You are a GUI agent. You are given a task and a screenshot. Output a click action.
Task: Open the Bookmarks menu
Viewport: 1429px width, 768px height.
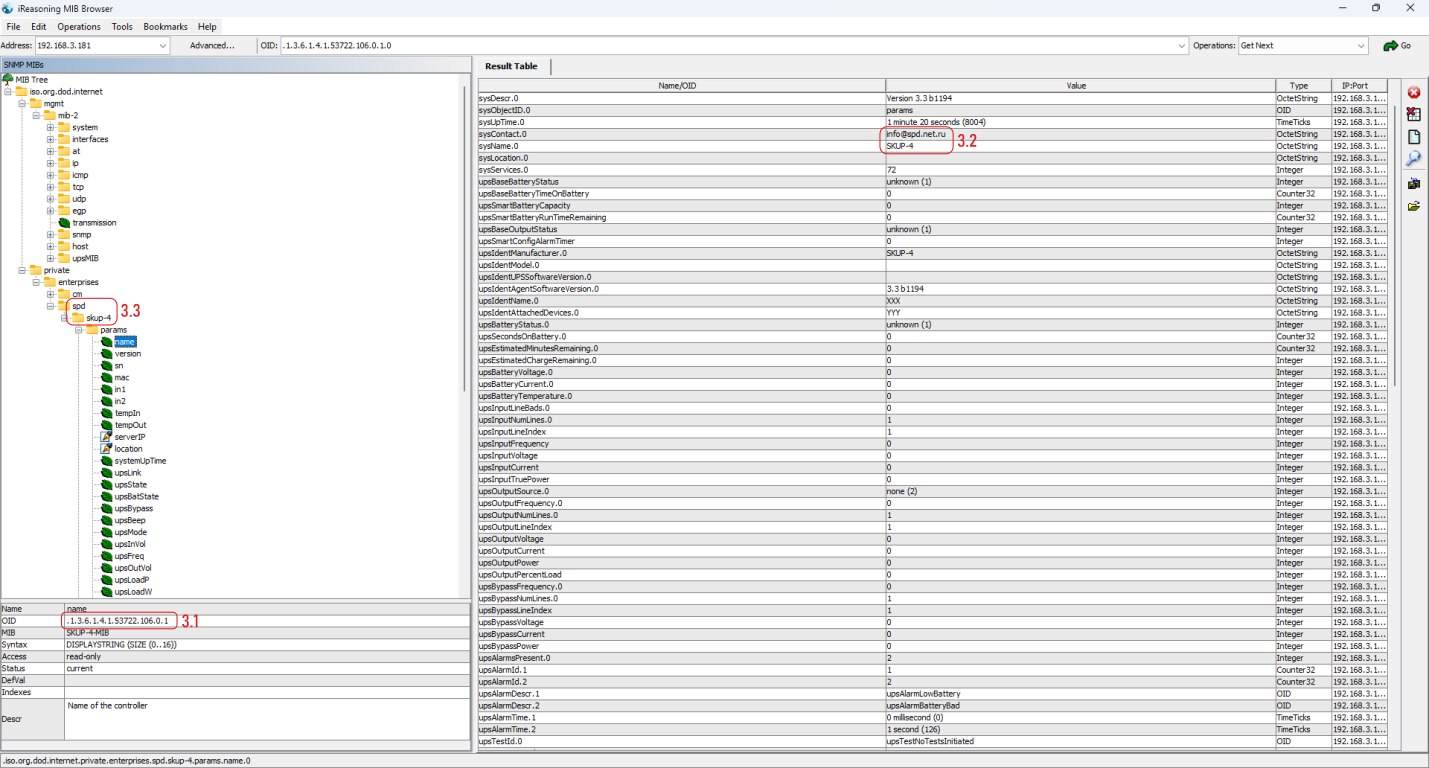coord(165,27)
